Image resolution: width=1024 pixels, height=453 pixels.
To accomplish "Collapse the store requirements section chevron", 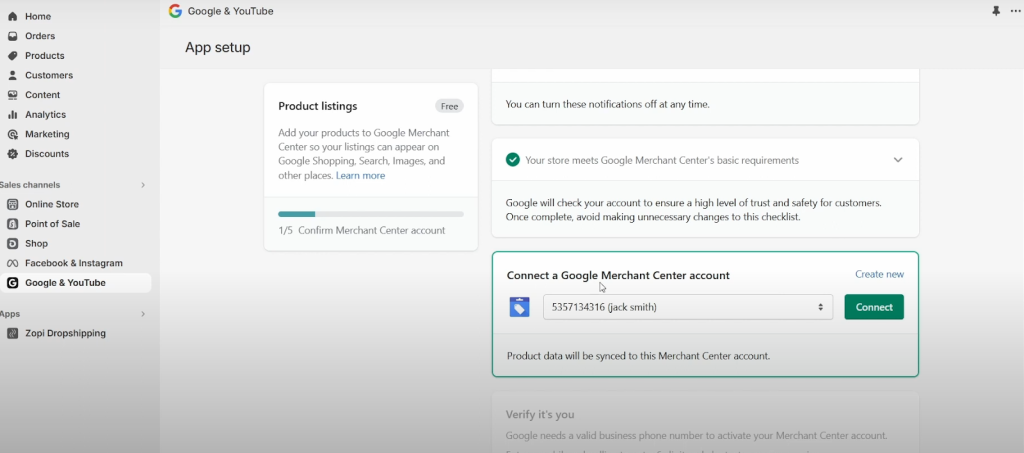I will click(898, 160).
